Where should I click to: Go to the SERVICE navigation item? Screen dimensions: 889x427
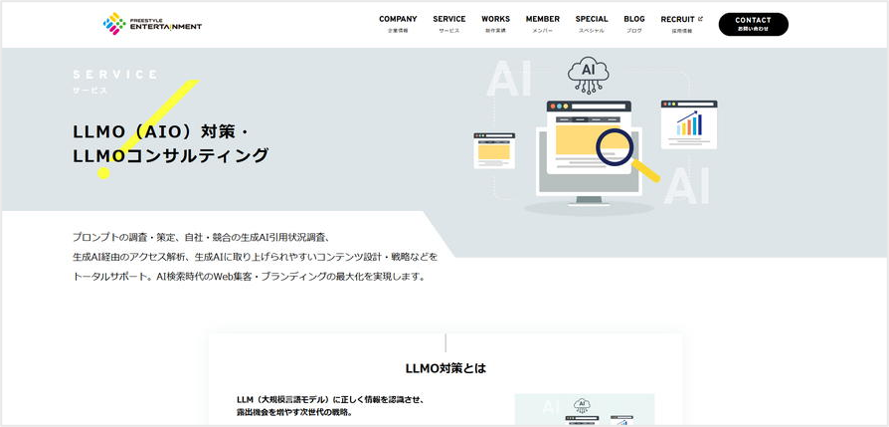(449, 24)
